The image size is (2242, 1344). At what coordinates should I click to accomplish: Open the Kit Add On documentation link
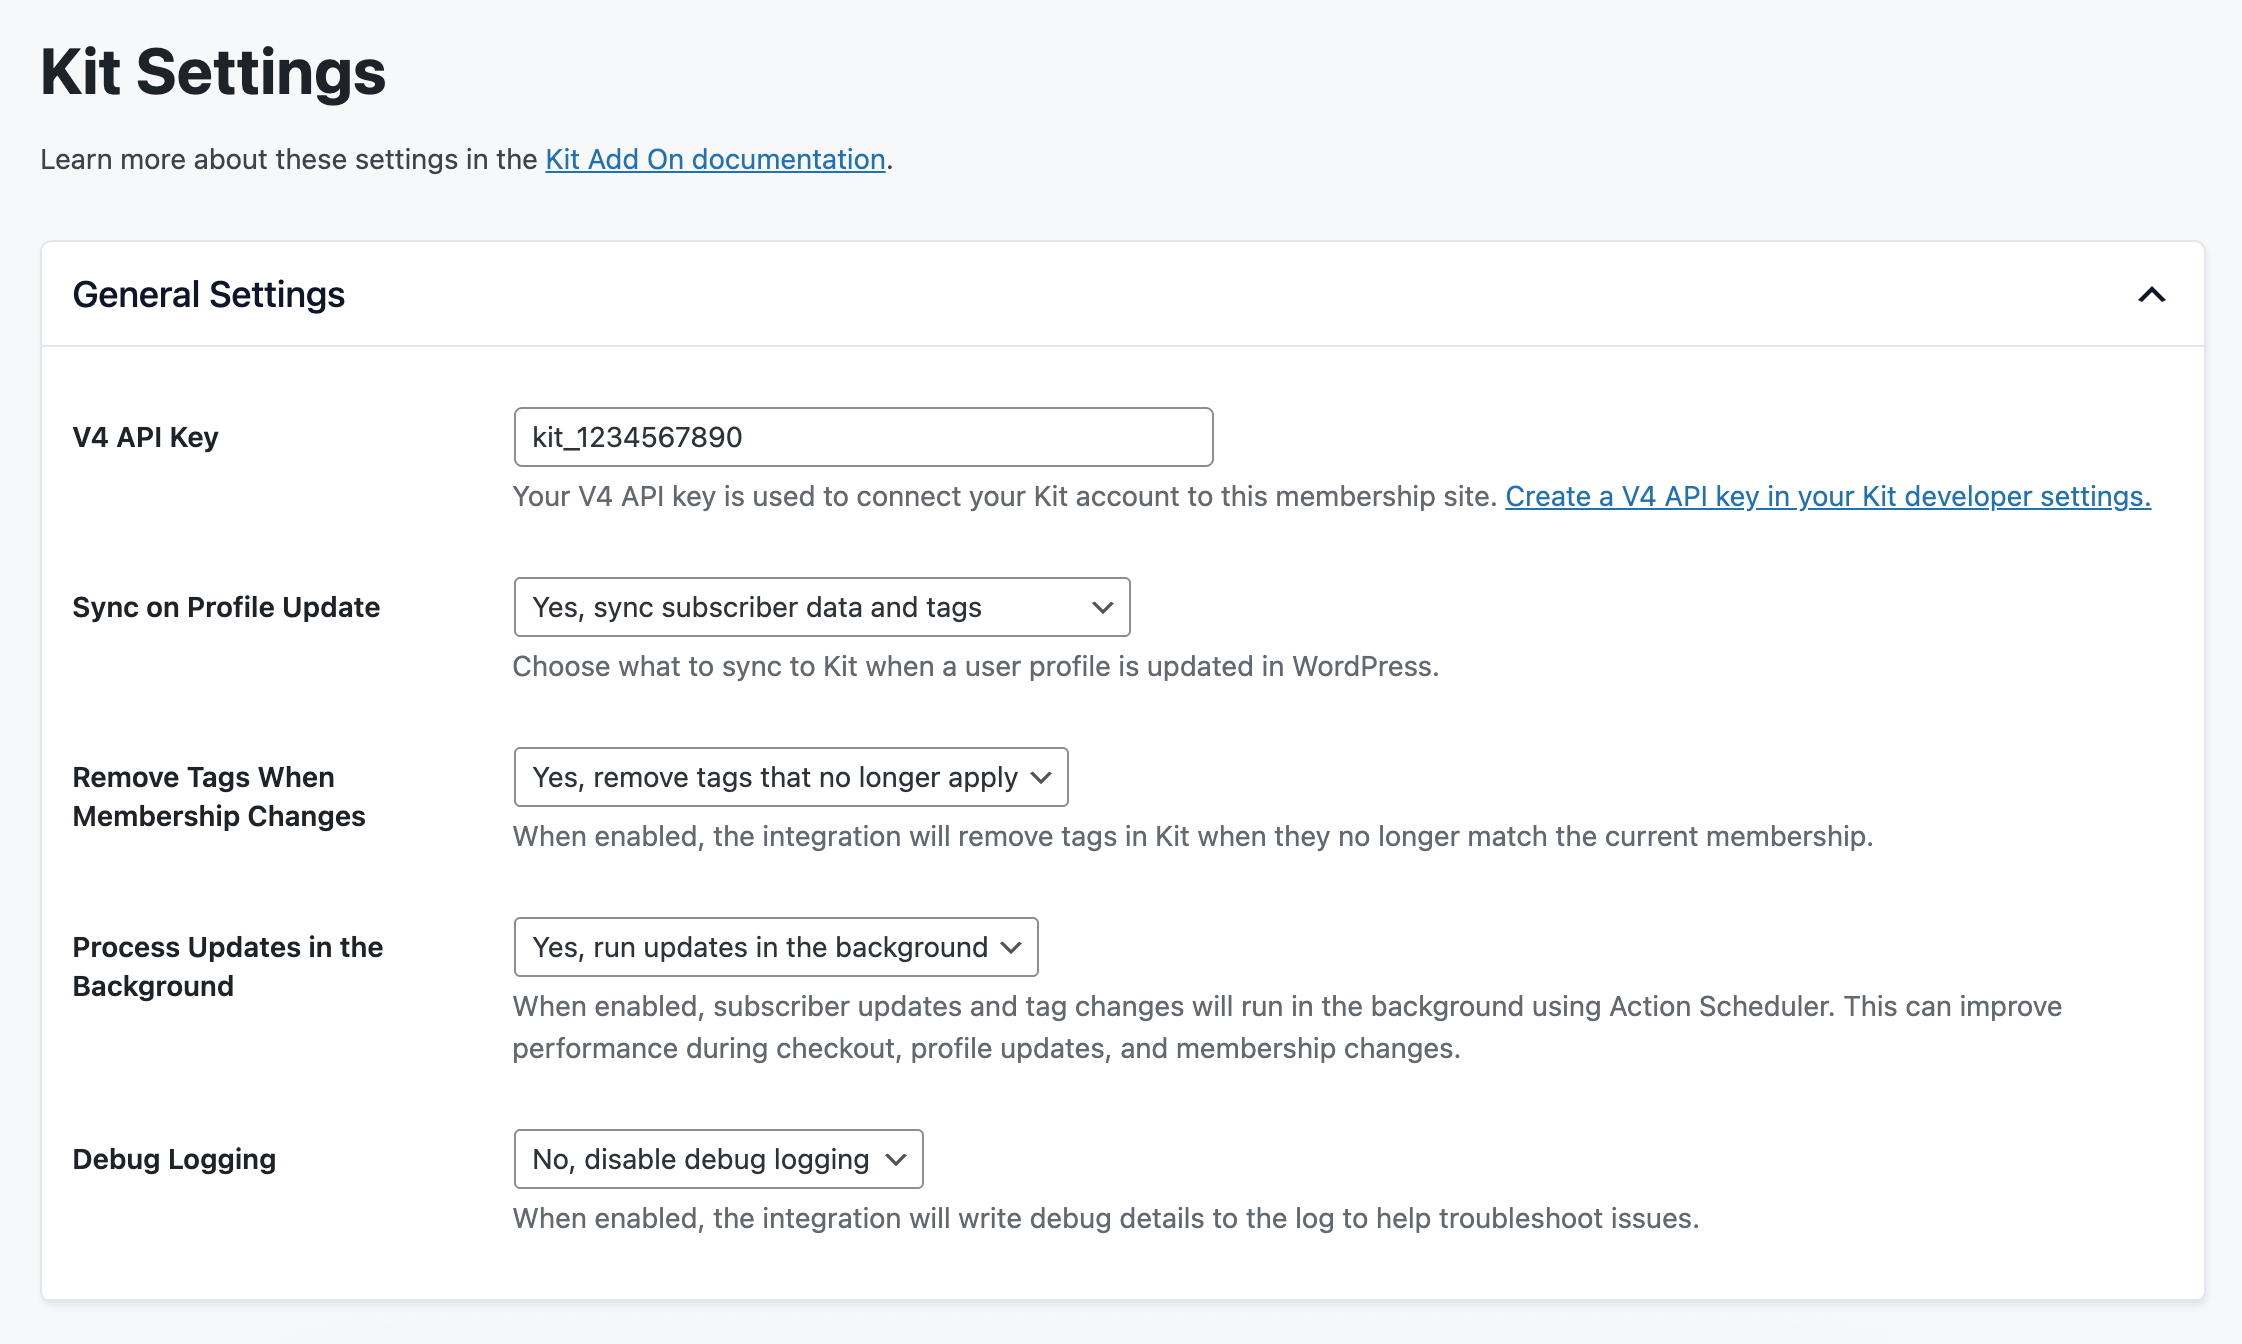[x=715, y=159]
